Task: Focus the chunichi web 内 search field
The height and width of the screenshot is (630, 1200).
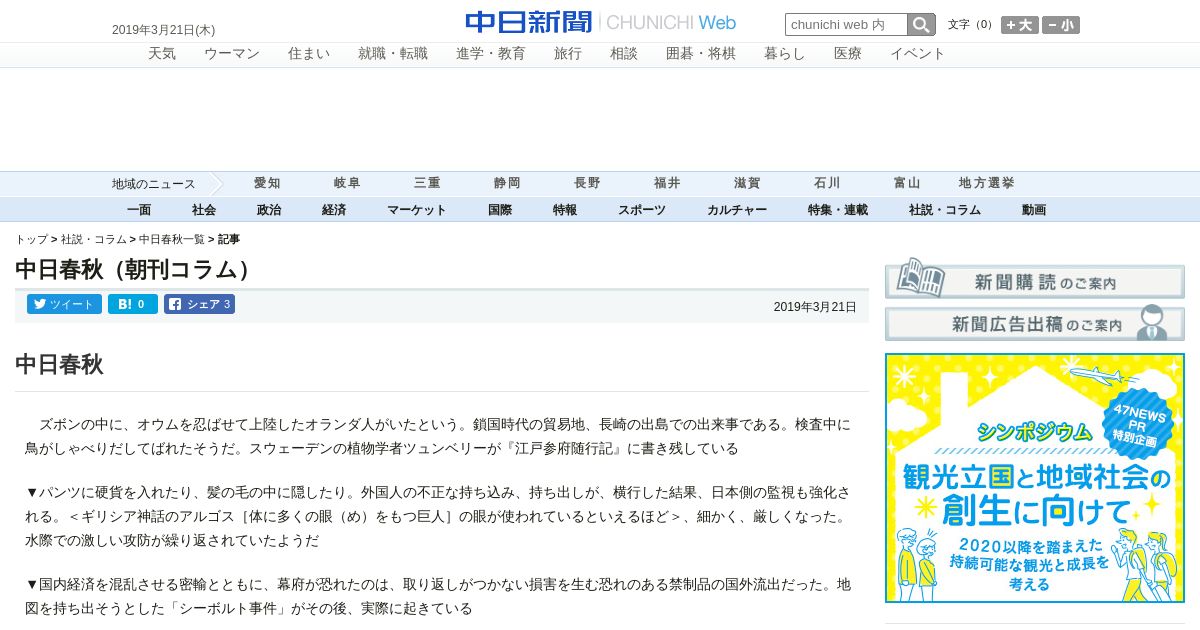Action: click(x=846, y=24)
